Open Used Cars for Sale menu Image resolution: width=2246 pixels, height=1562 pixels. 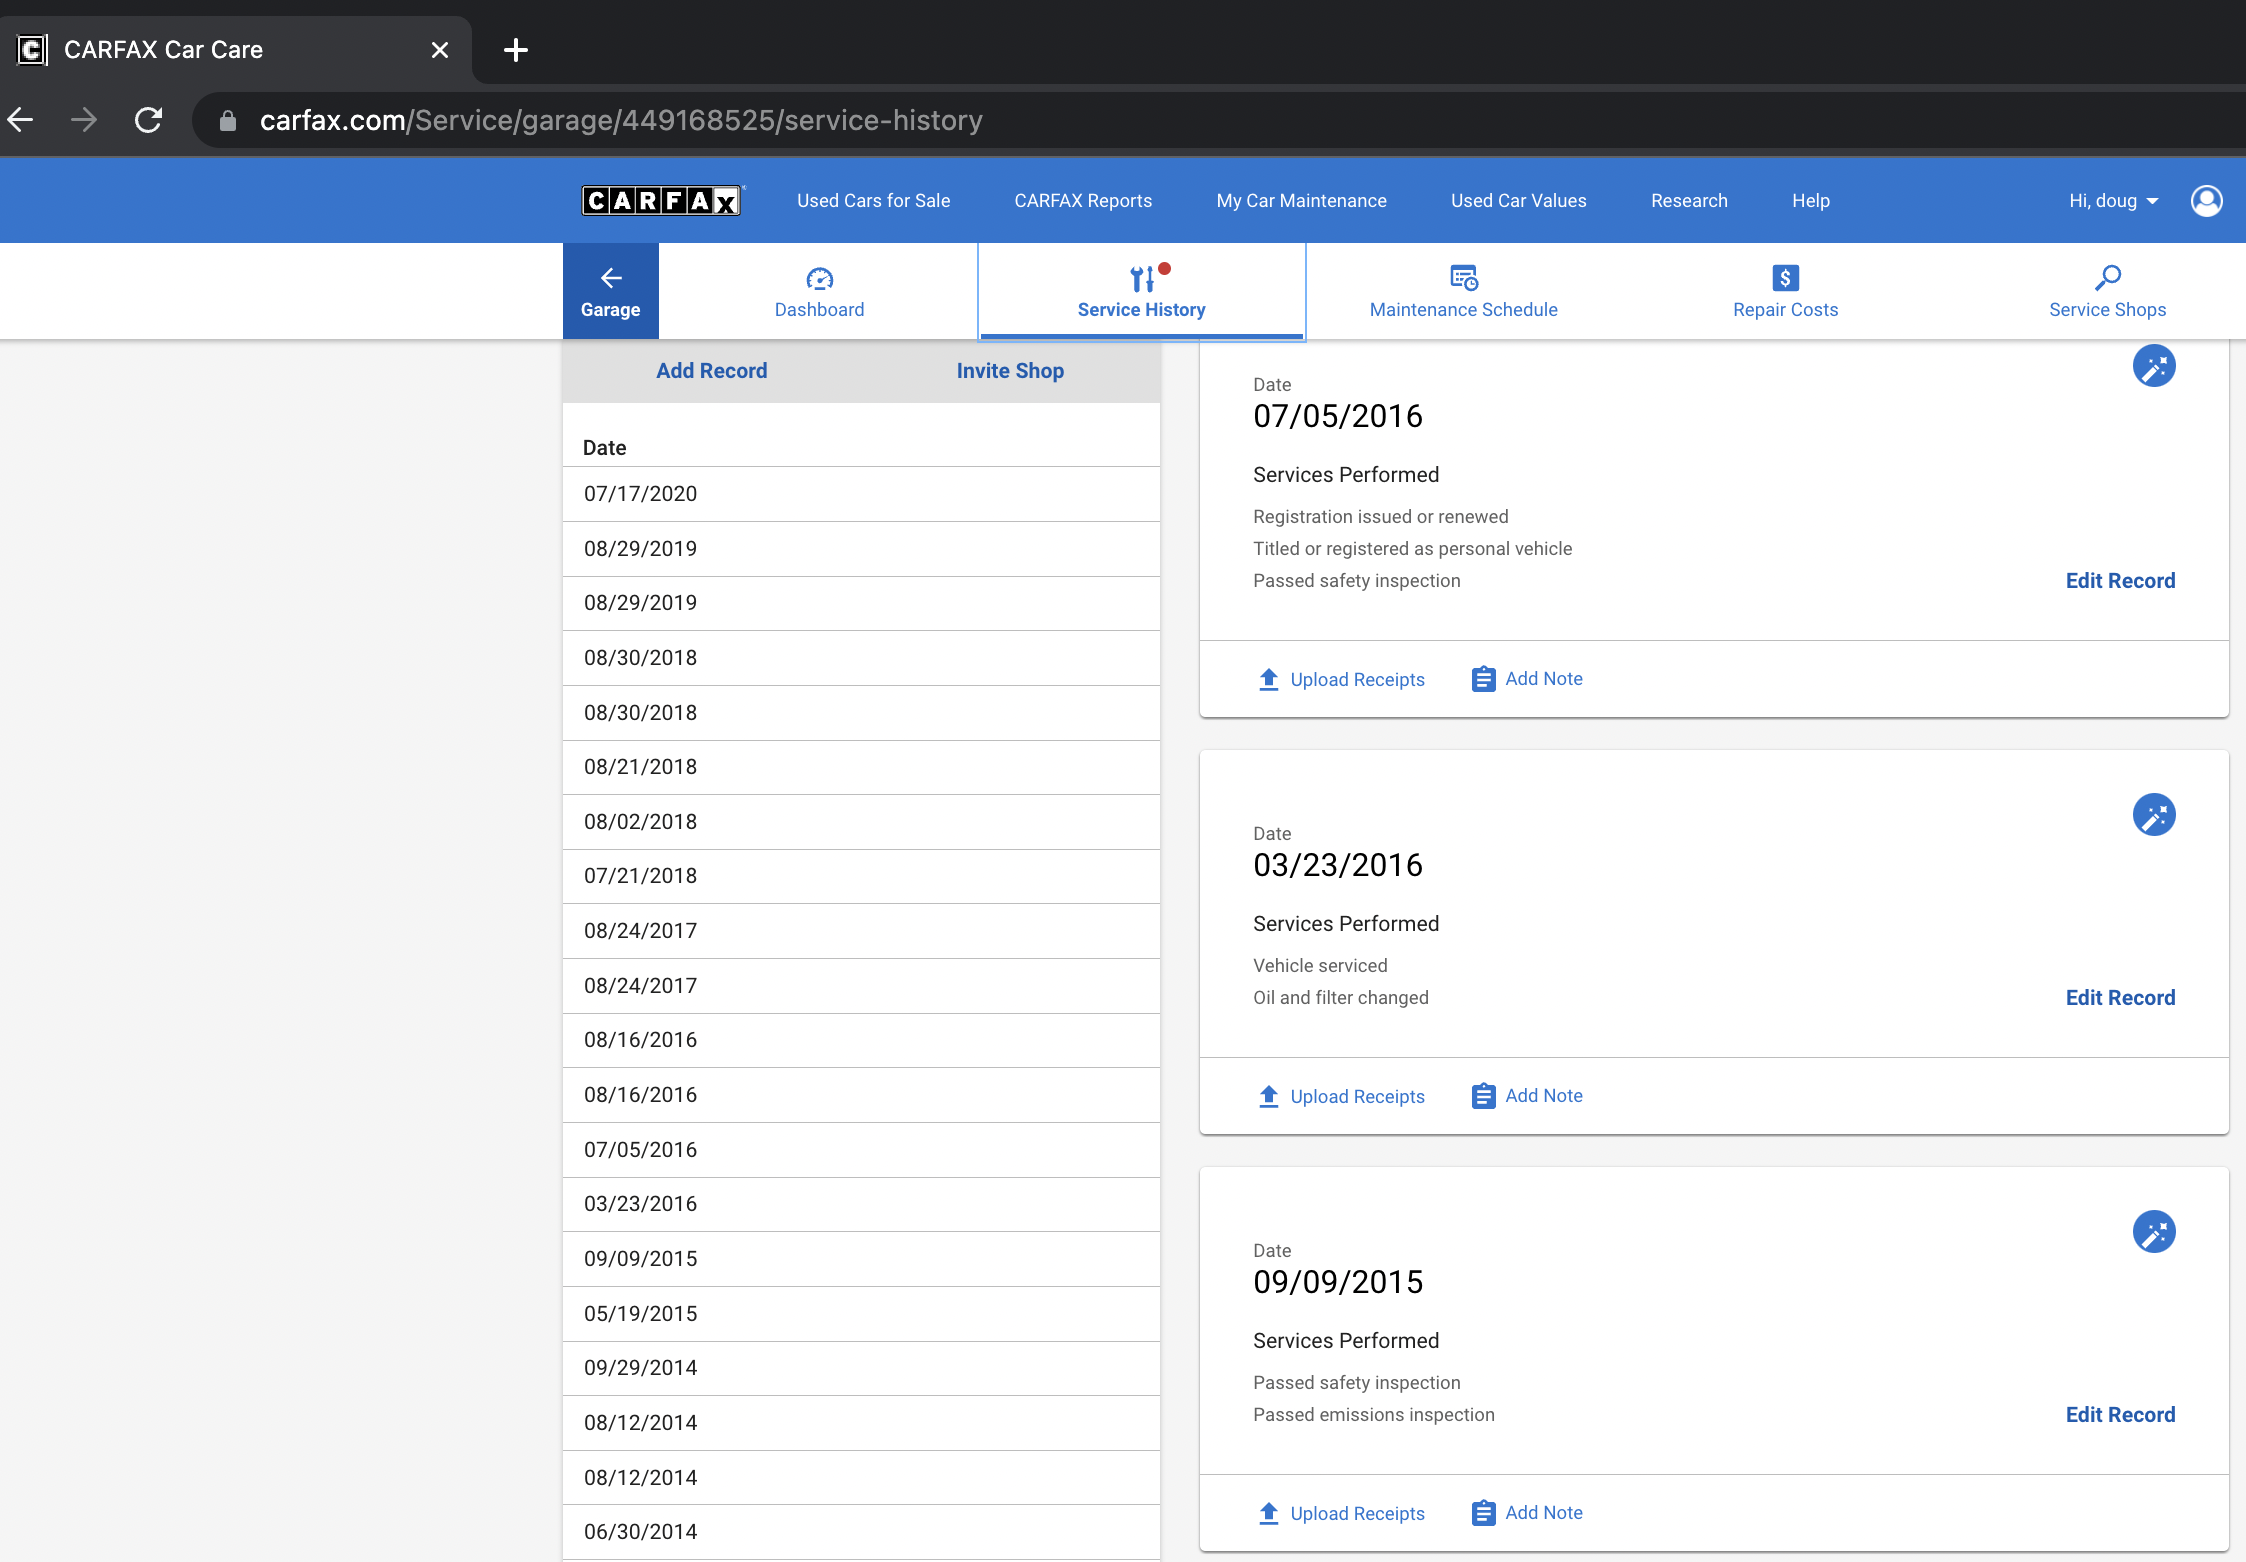[x=873, y=201]
